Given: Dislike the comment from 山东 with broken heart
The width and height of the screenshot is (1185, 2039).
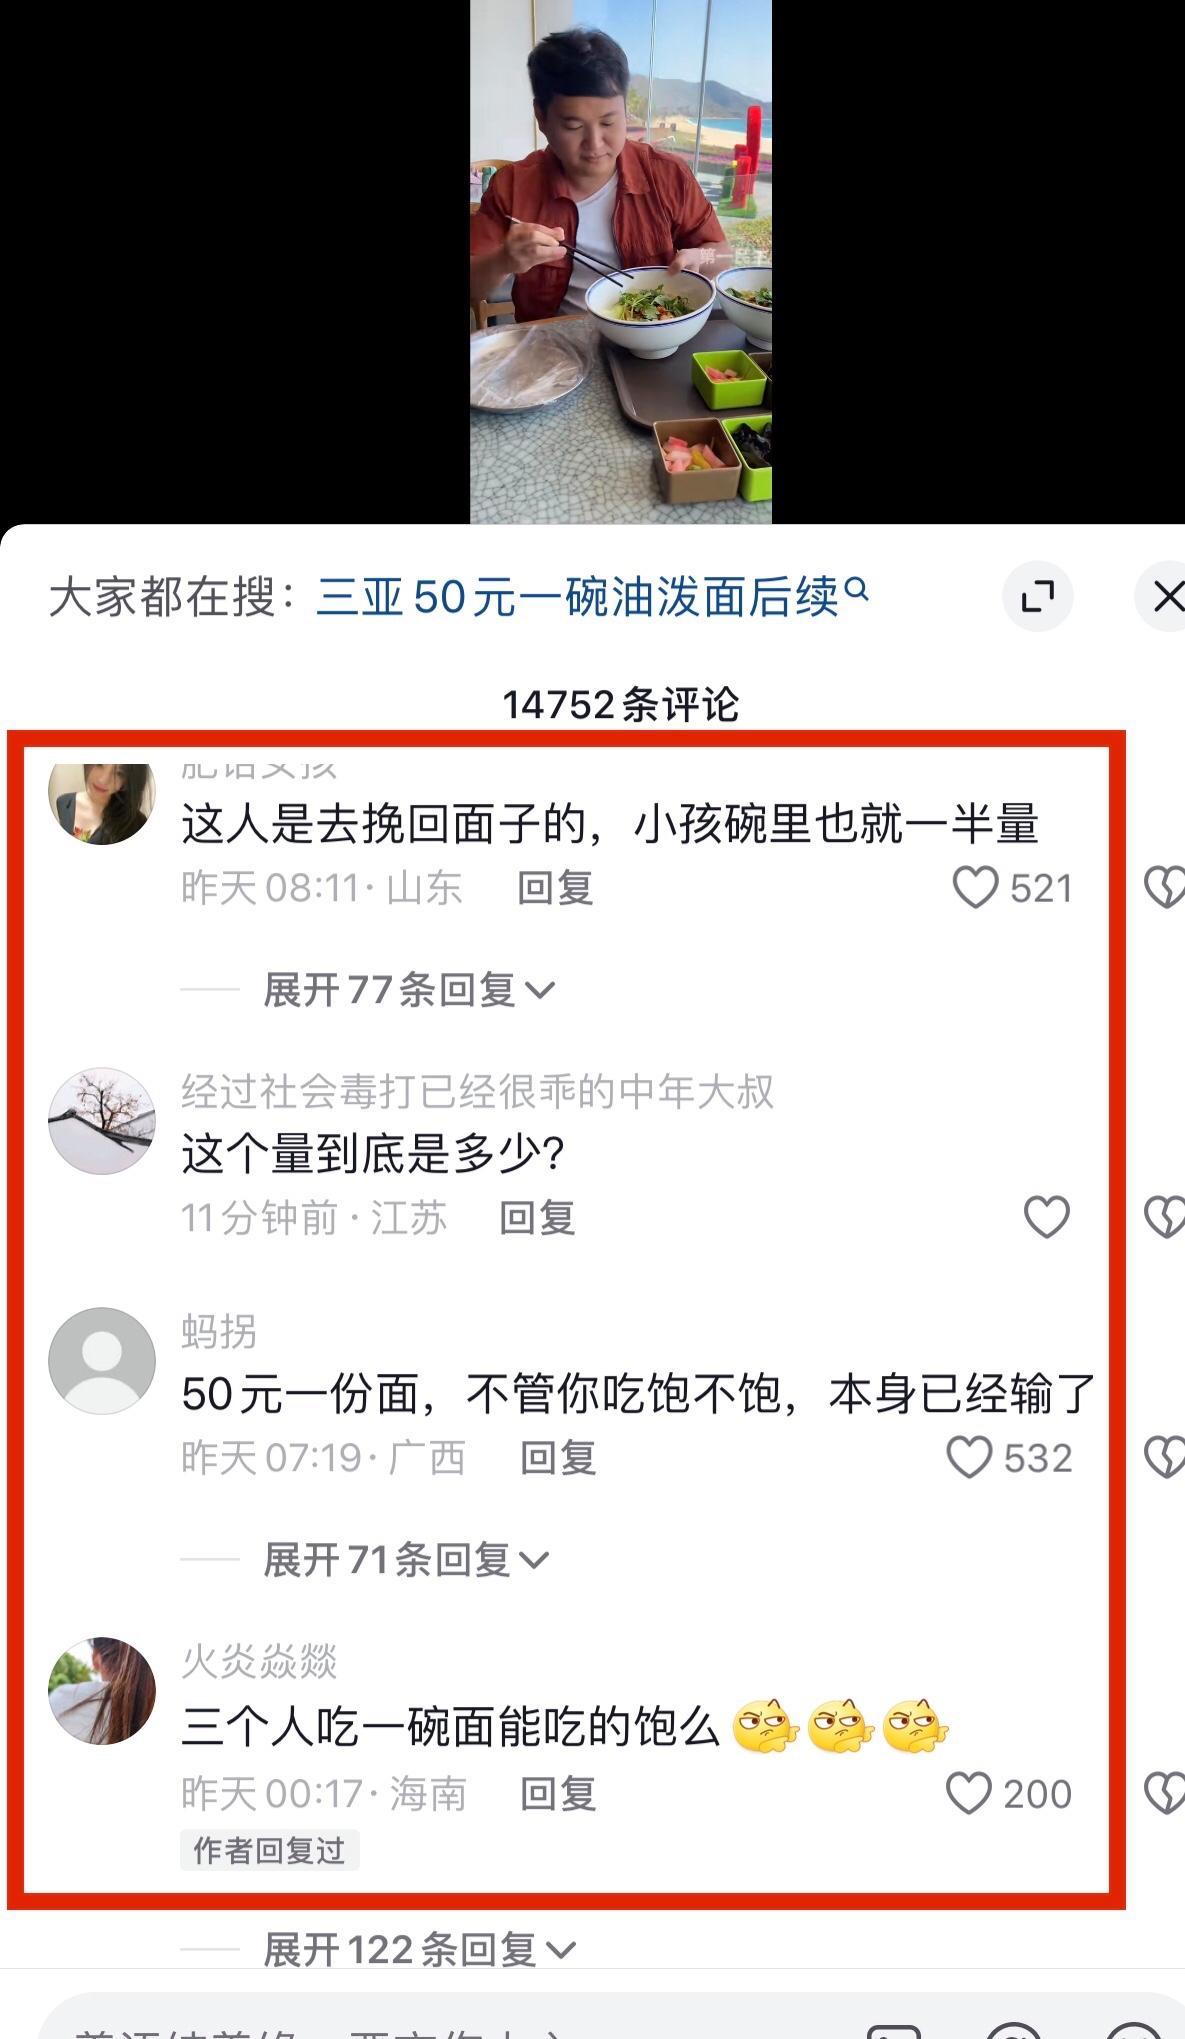Looking at the screenshot, I should [x=1165, y=887].
